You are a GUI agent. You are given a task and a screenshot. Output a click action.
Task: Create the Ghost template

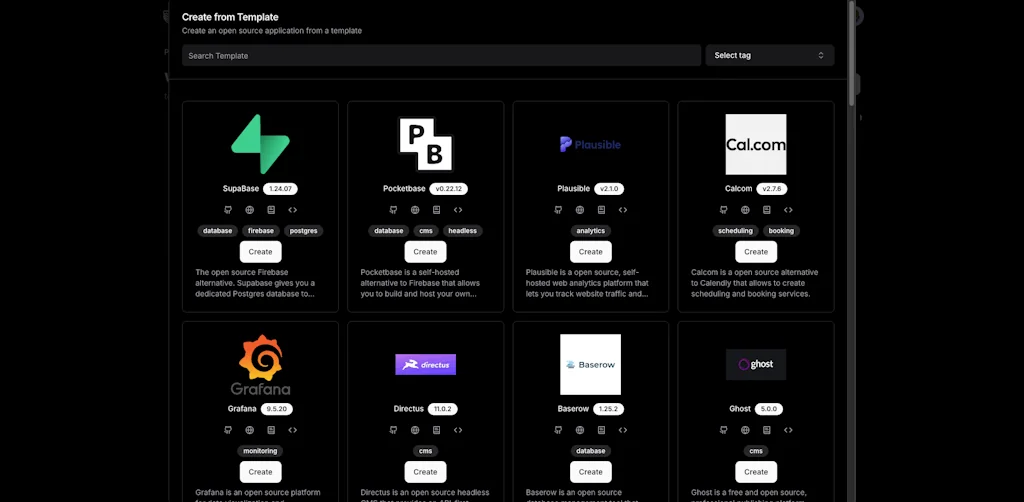click(x=756, y=472)
